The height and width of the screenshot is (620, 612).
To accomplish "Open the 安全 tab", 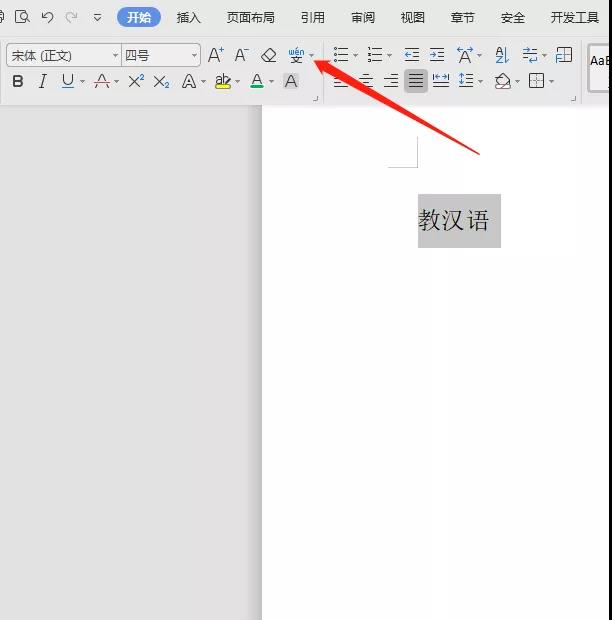I will (513, 17).
